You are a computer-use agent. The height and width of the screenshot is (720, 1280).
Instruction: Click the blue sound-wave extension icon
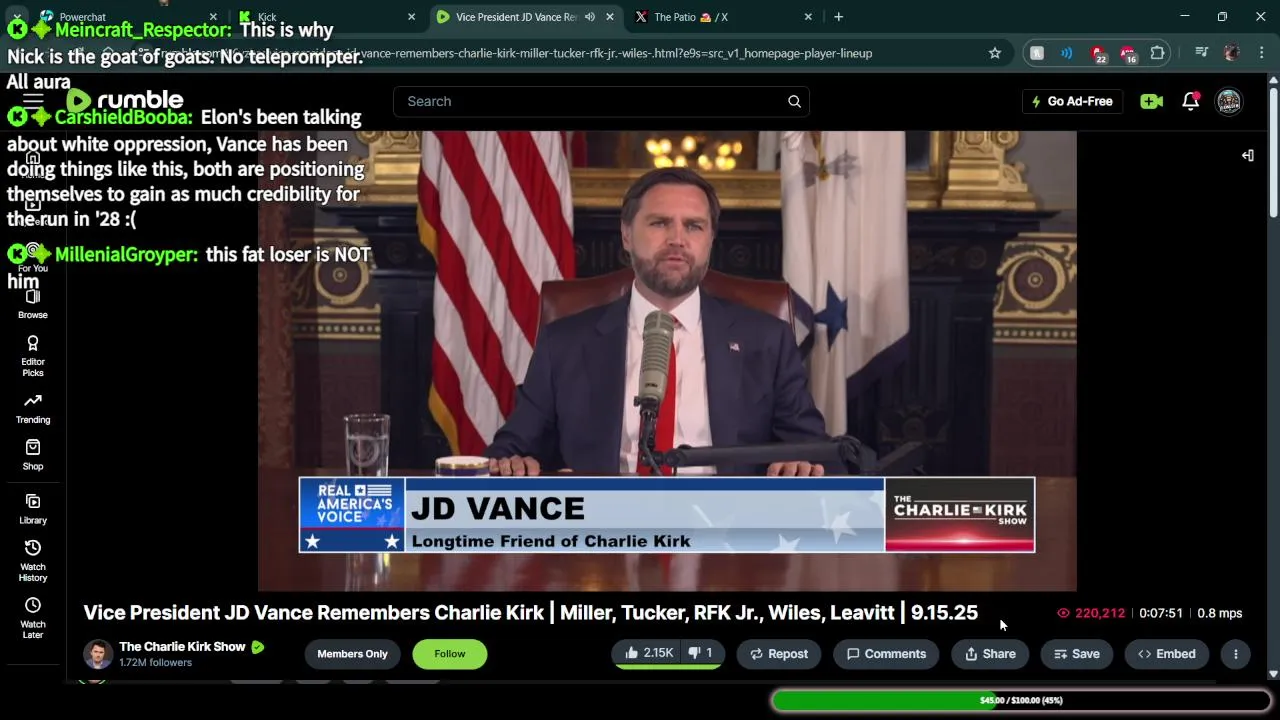(x=1067, y=53)
